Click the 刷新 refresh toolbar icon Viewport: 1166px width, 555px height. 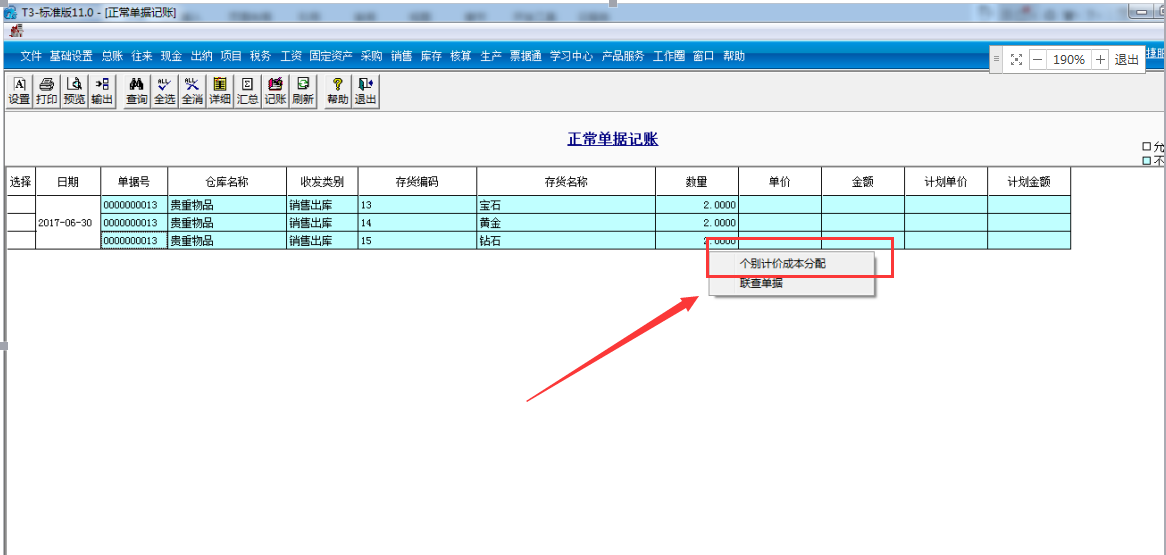(303, 92)
